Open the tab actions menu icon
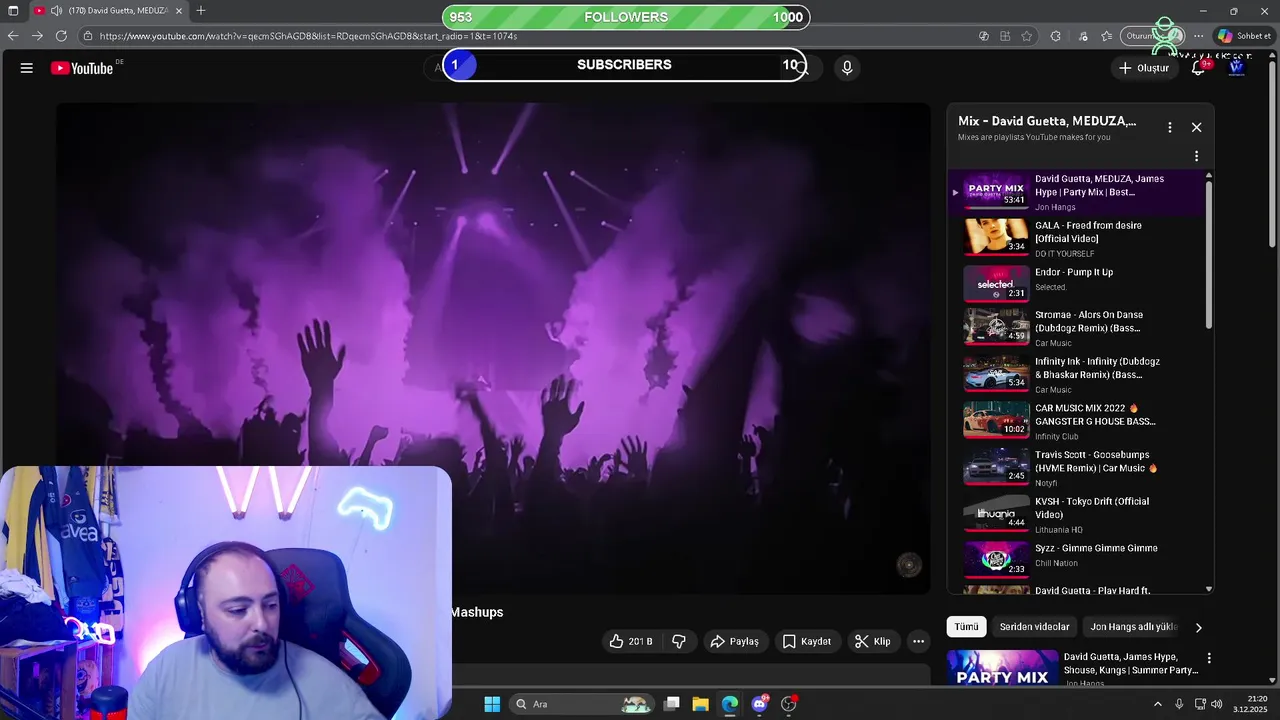Image resolution: width=1280 pixels, height=720 pixels. (13, 11)
